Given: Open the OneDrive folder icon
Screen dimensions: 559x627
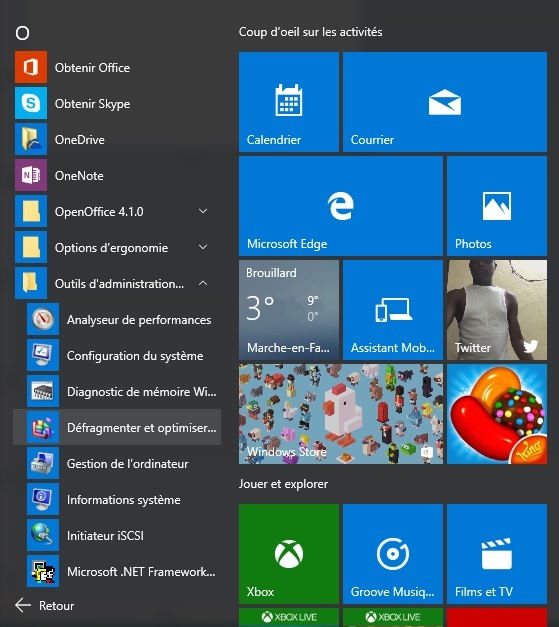Looking at the screenshot, I should pos(31,139).
